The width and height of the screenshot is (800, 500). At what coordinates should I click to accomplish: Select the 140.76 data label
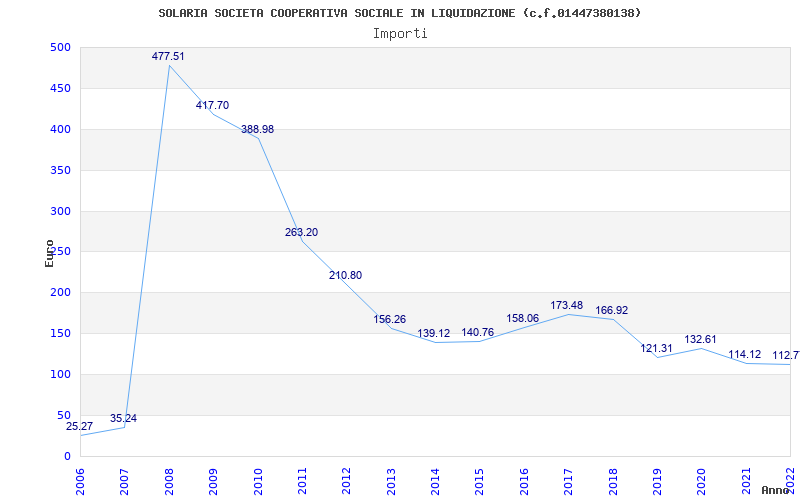[x=478, y=333]
